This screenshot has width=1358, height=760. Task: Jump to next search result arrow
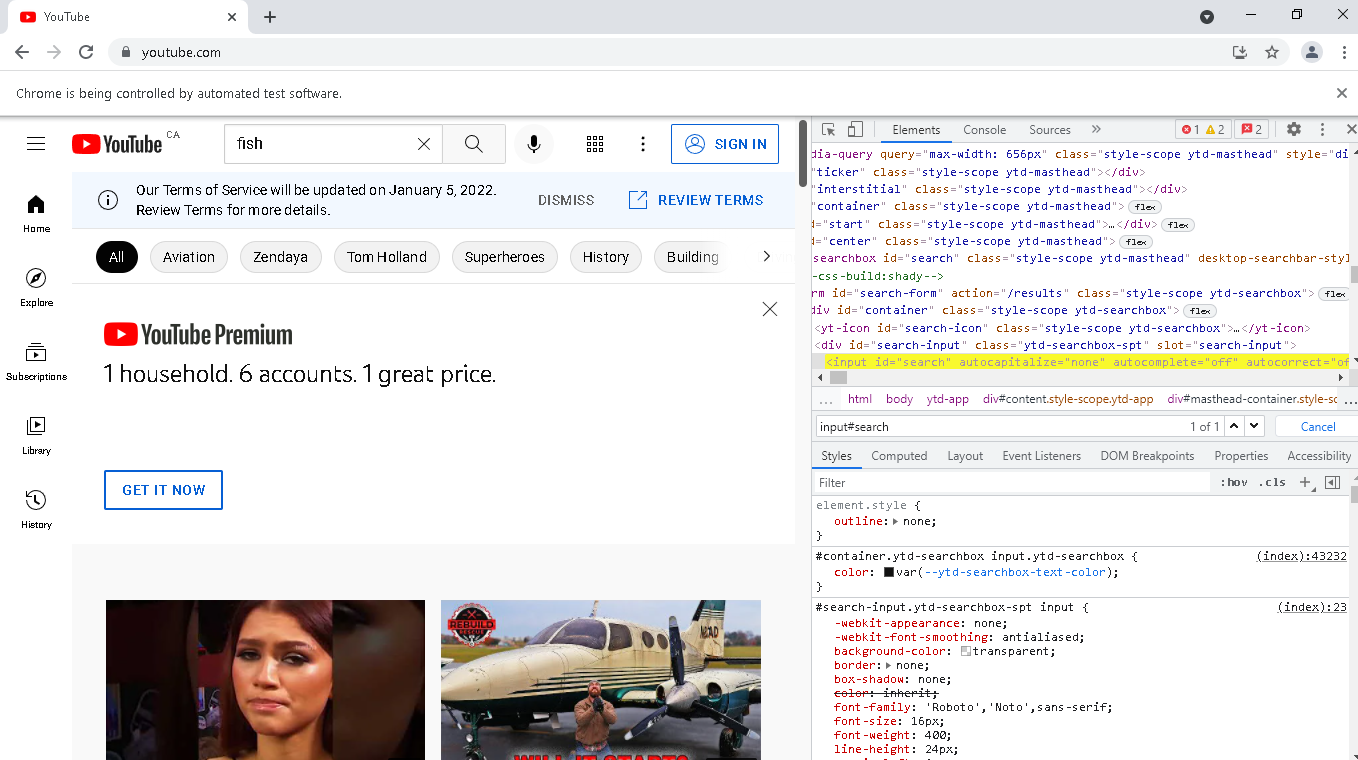click(1254, 426)
